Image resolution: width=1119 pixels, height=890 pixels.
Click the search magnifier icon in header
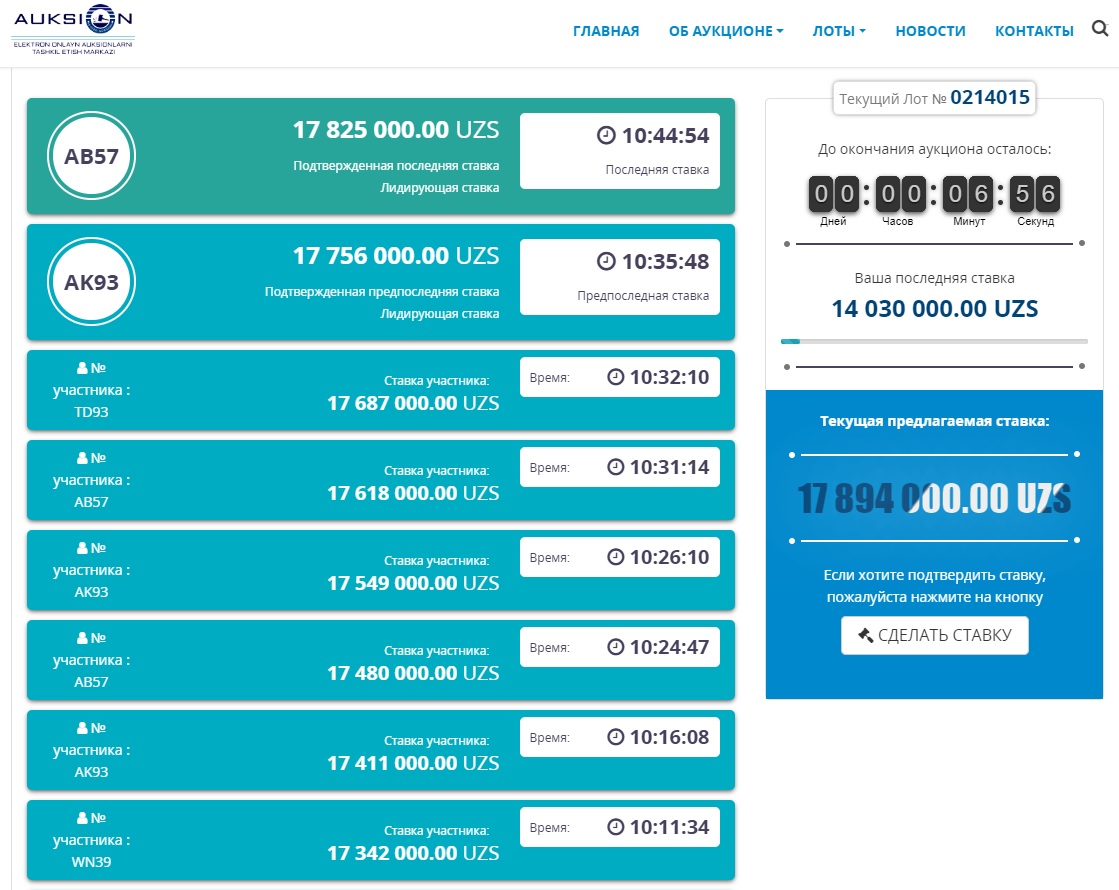point(1100,30)
